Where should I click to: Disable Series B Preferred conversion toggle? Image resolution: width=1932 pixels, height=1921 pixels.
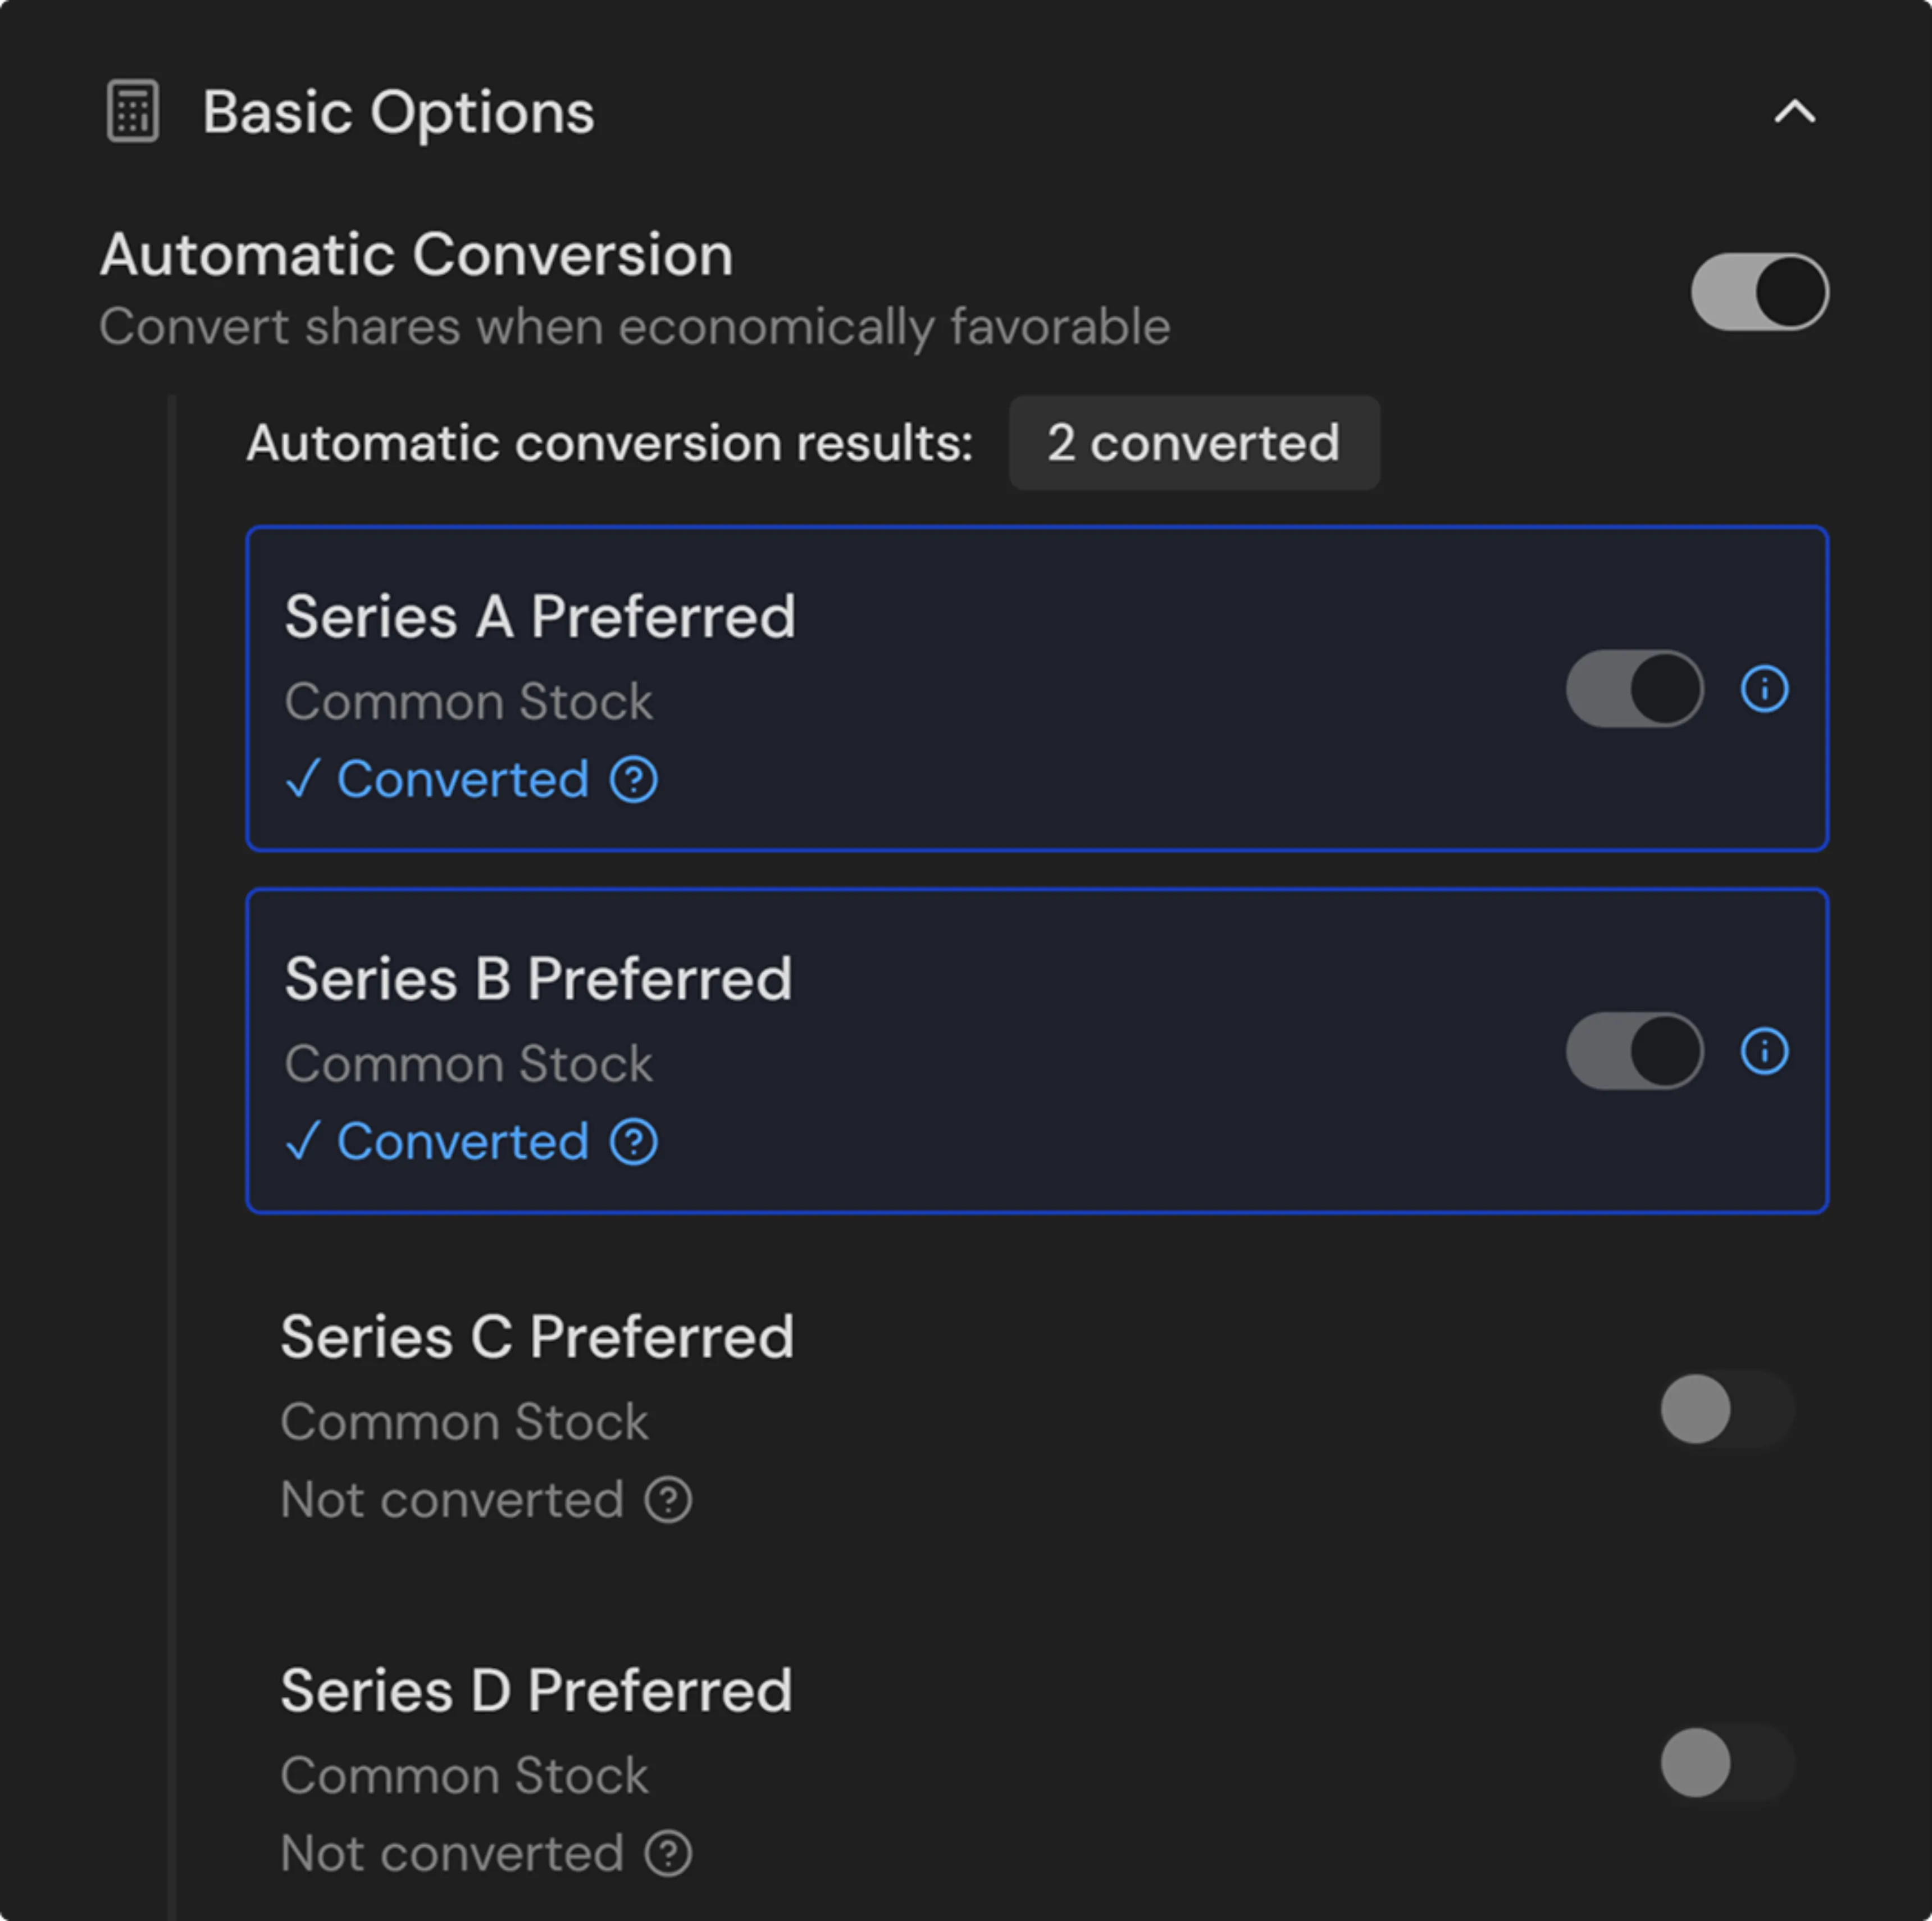[1634, 1051]
